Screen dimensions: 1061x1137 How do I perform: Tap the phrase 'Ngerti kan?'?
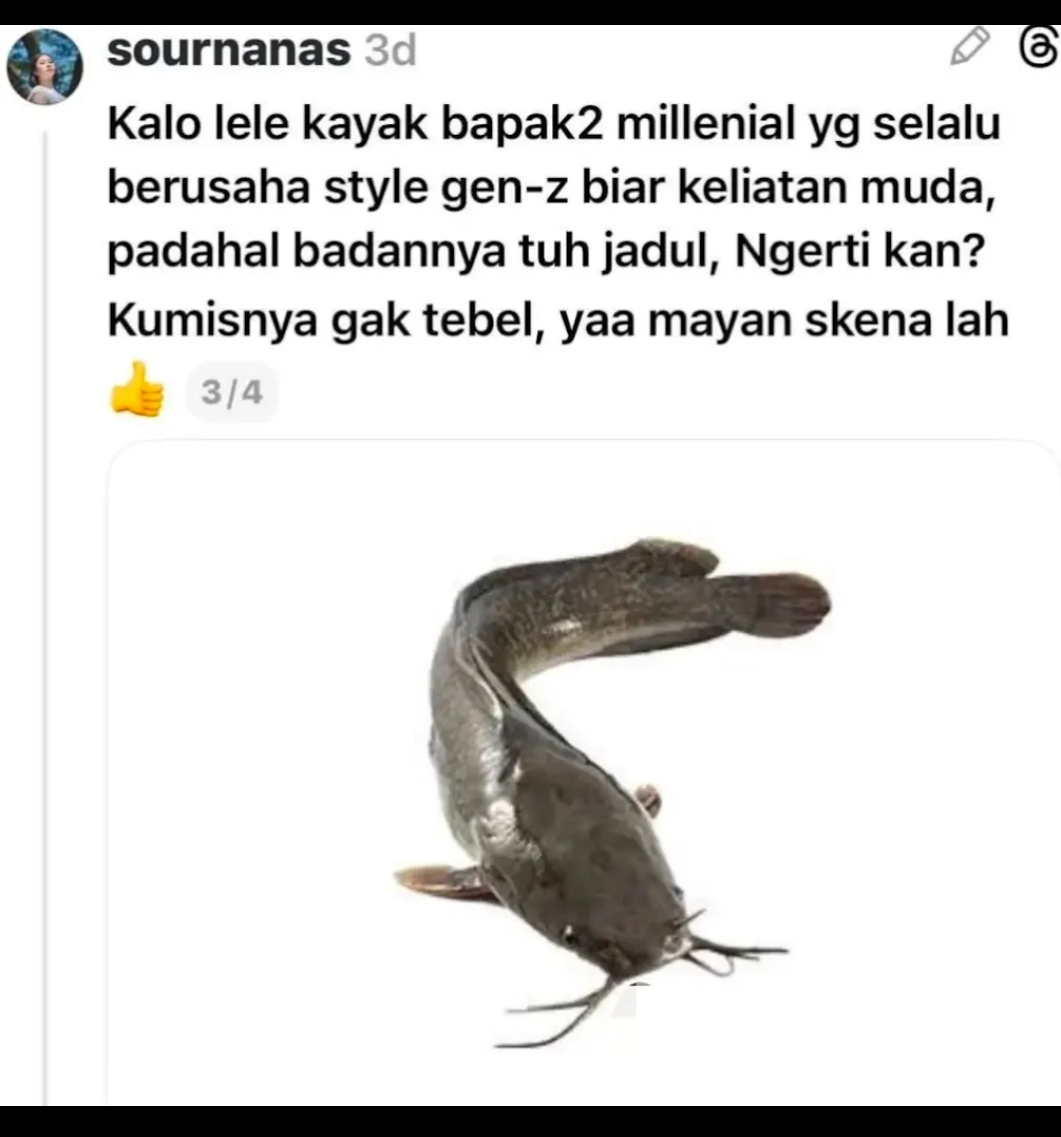pyautogui.click(x=861, y=252)
